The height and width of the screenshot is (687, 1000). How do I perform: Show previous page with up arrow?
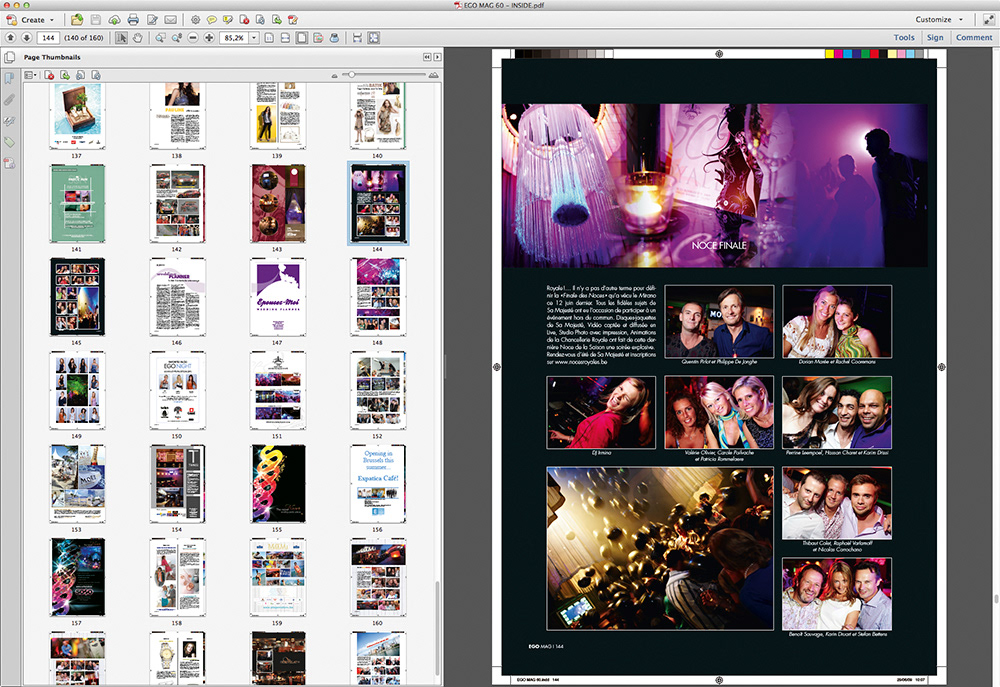[10, 38]
